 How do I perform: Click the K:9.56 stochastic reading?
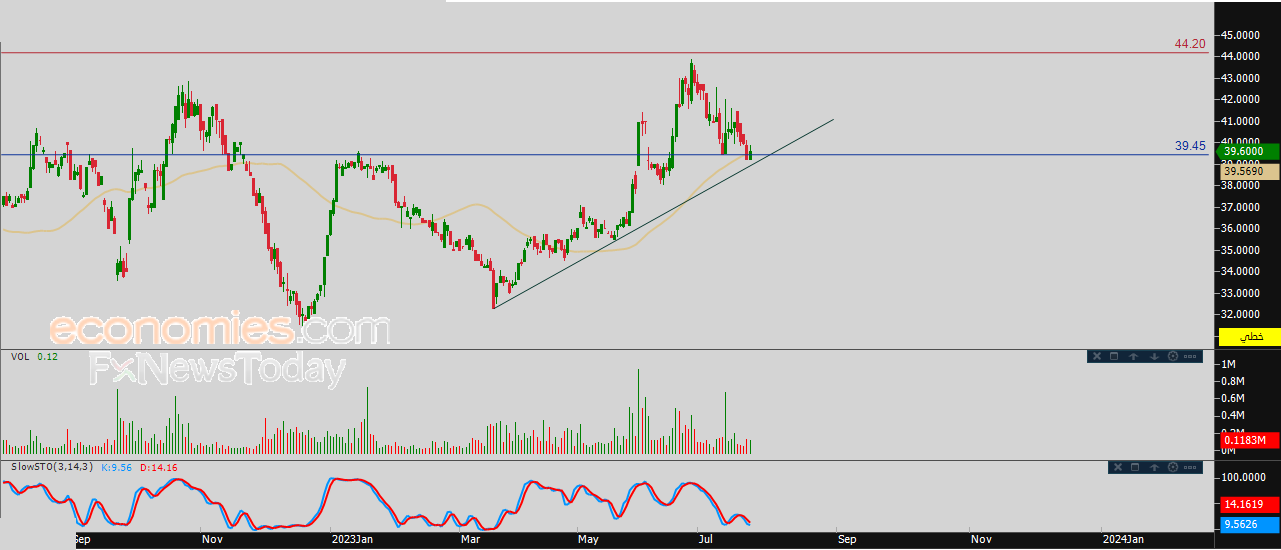coord(118,466)
